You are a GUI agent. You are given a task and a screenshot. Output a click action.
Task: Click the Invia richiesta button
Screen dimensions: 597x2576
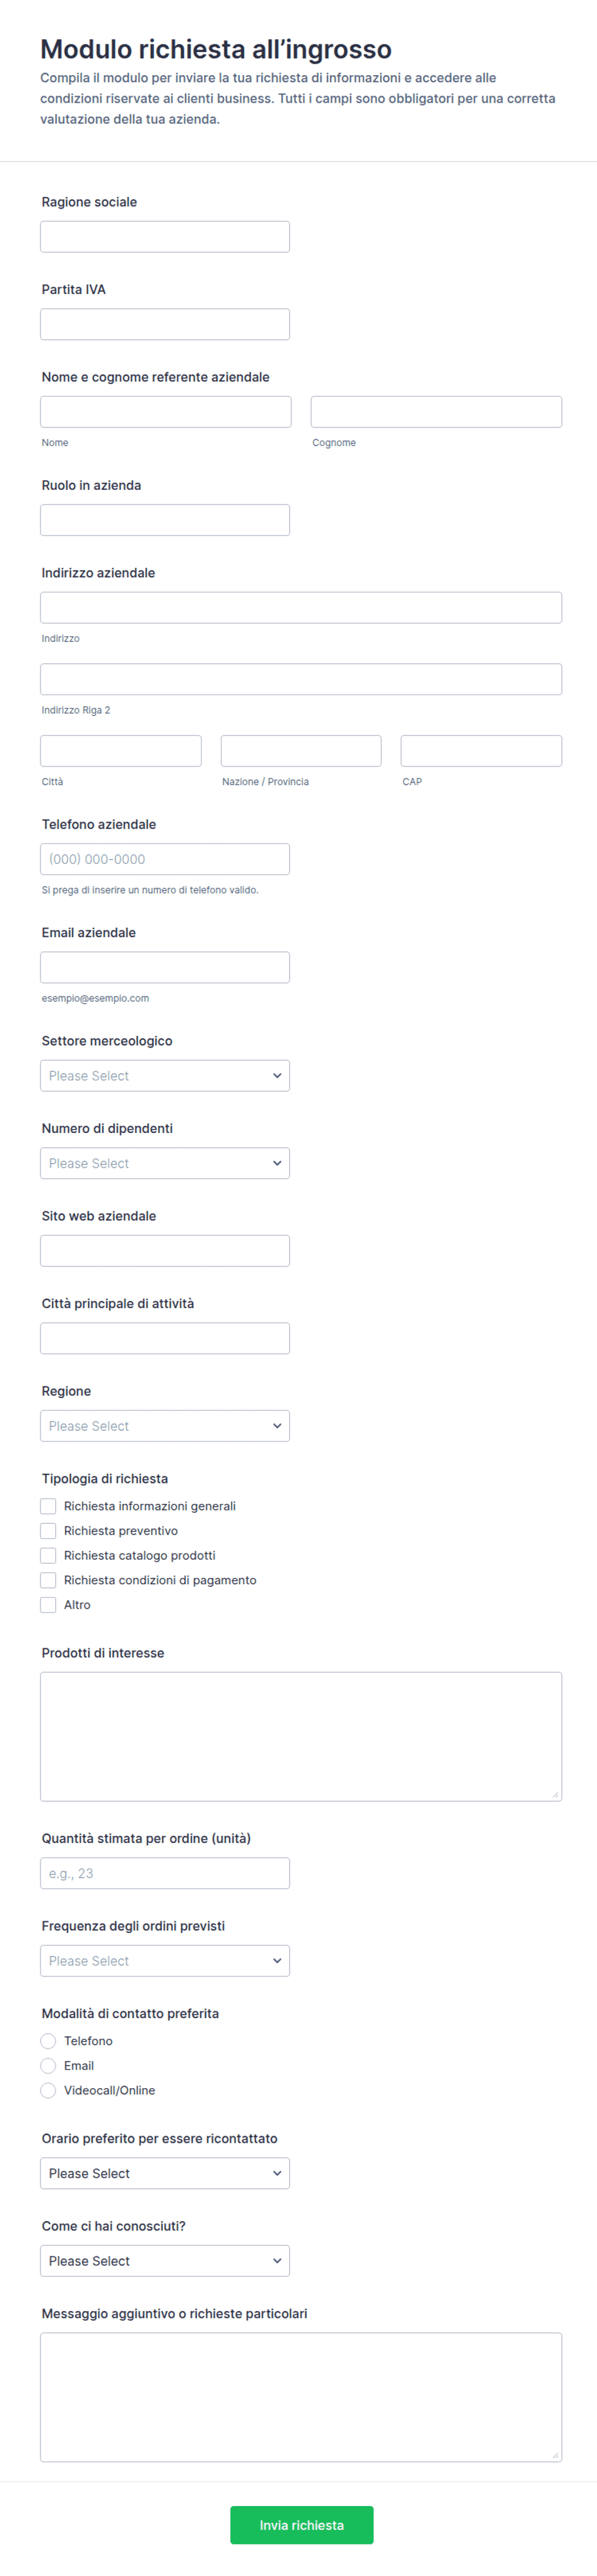[302, 2525]
